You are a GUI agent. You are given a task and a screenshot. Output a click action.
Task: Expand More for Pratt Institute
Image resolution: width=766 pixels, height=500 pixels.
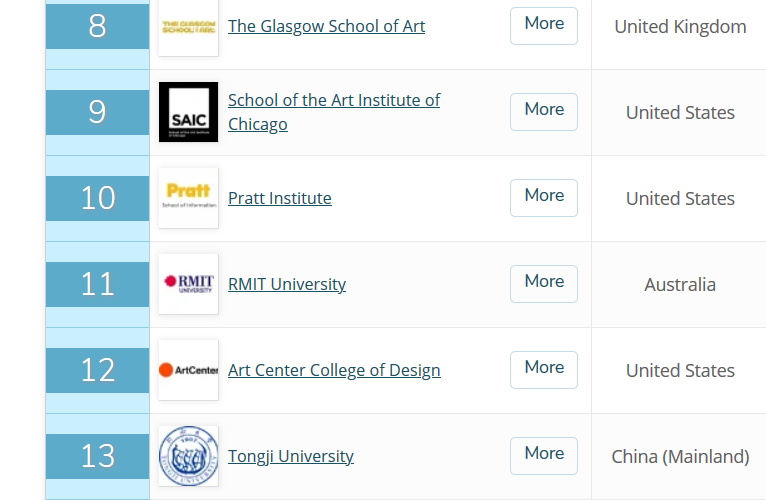[544, 197]
